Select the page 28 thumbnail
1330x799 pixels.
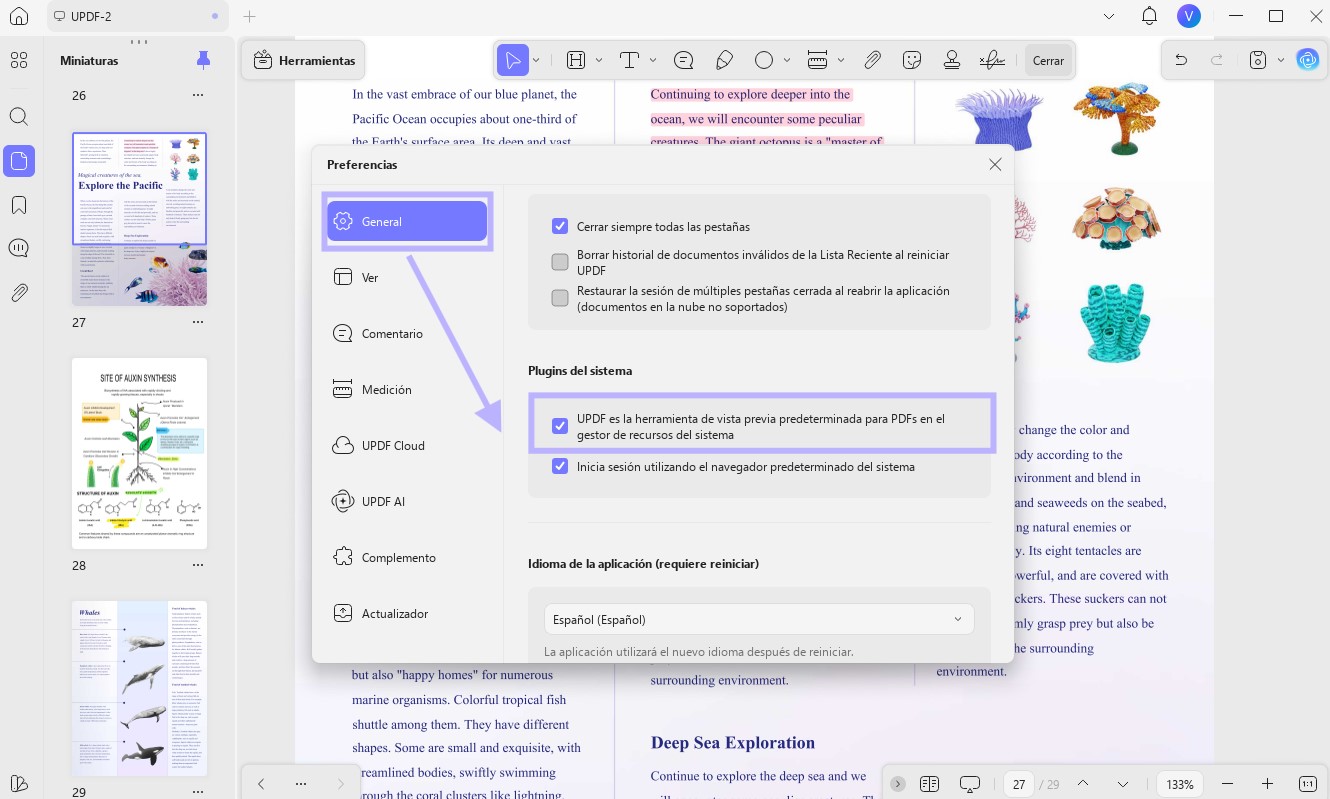[139, 453]
